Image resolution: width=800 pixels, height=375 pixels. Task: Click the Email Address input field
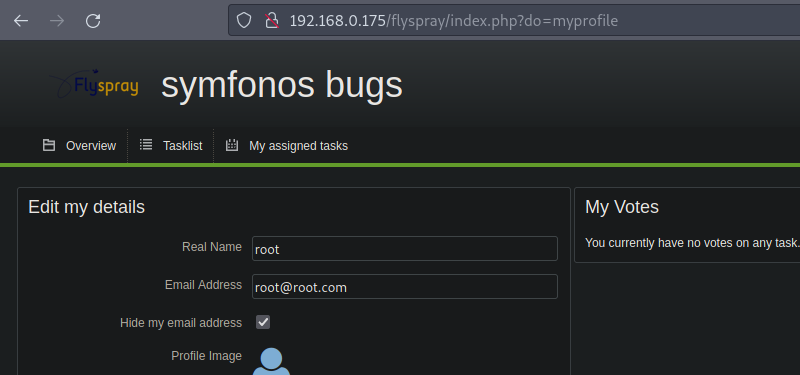(x=405, y=287)
